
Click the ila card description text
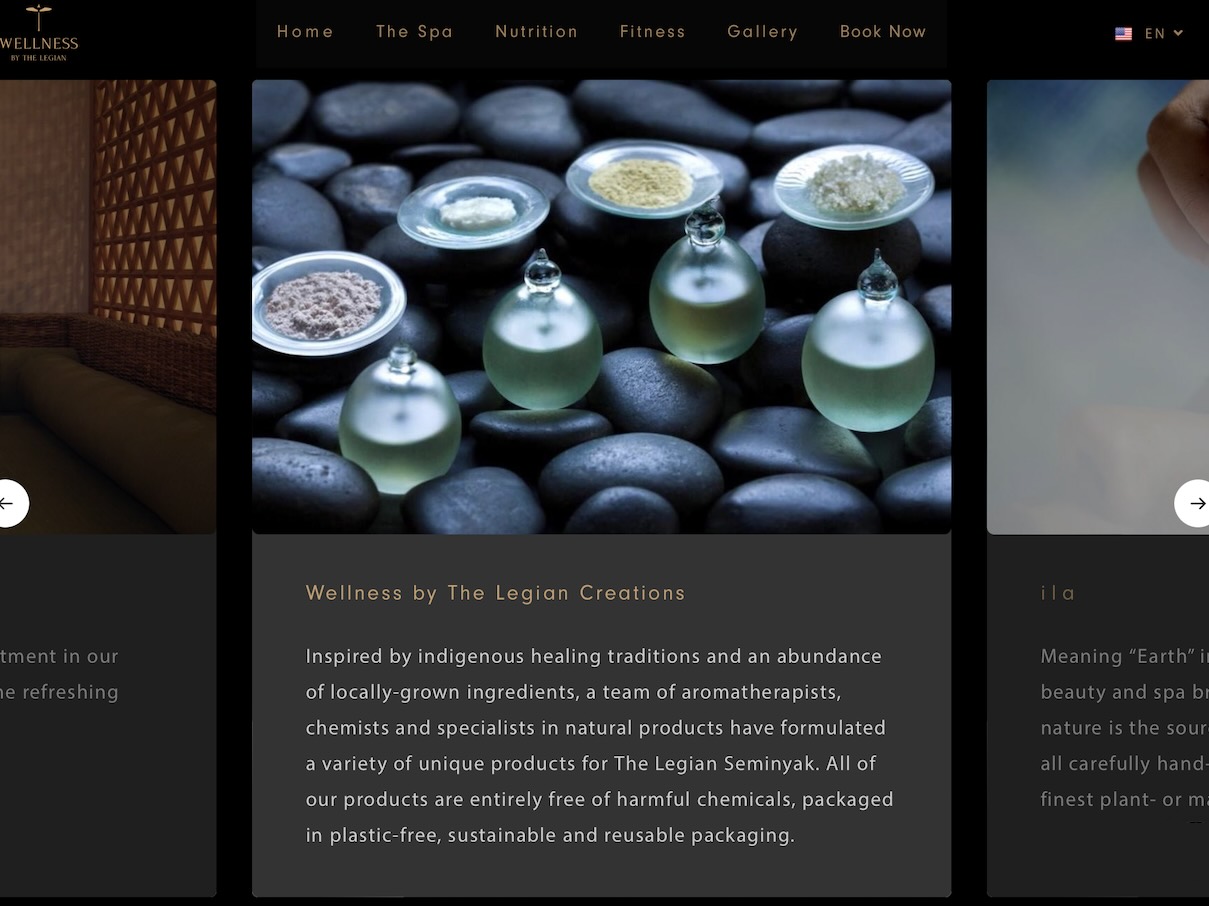1124,728
